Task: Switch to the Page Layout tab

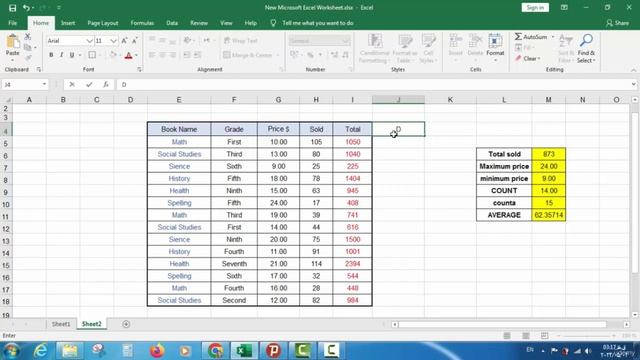Action: coord(102,23)
